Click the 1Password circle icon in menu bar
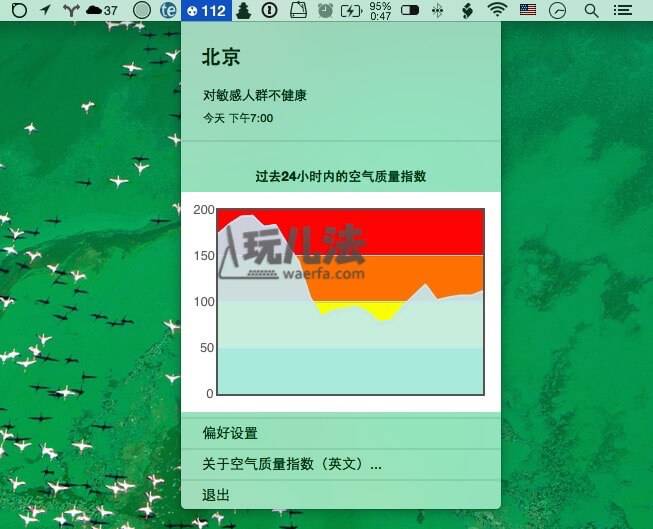653x529 pixels. pos(269,10)
